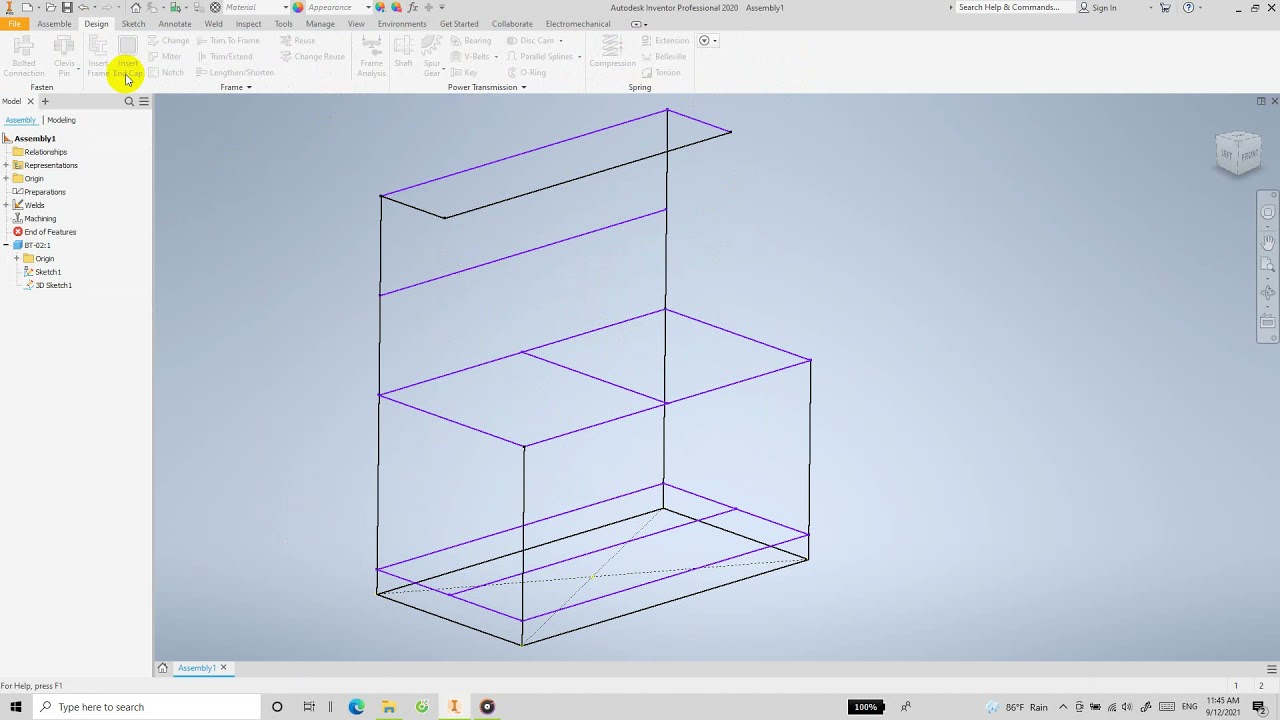Switch to the Sketch ribbon tab

133,24
